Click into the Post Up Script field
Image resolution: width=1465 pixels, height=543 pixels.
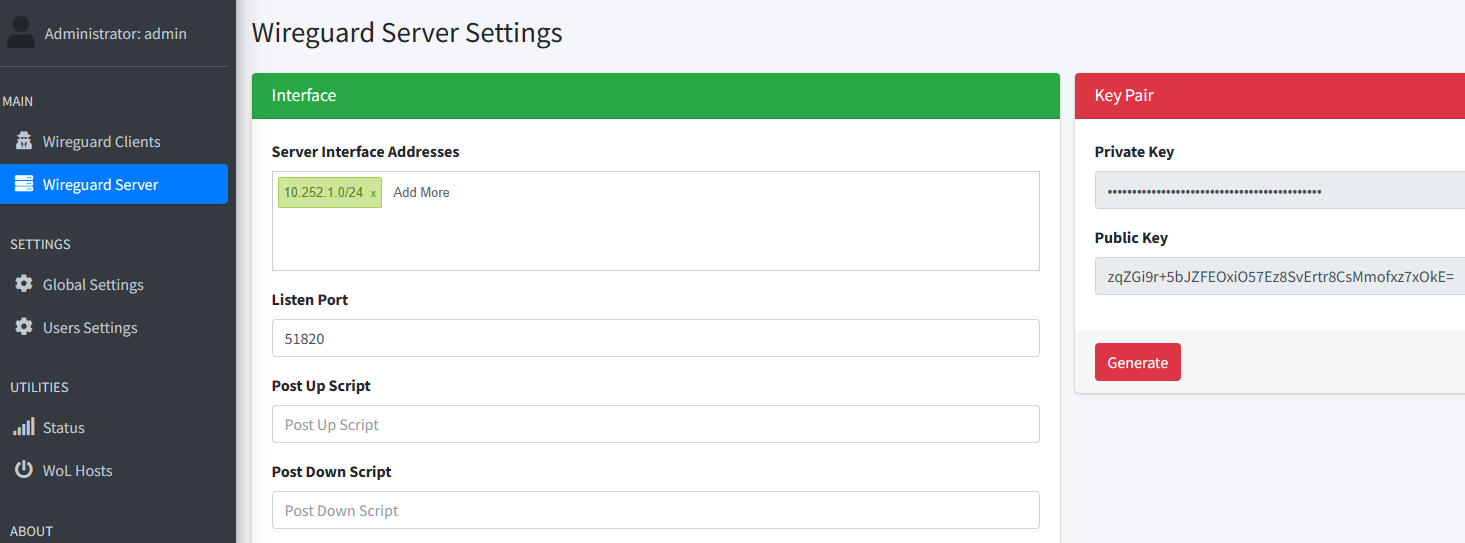655,425
